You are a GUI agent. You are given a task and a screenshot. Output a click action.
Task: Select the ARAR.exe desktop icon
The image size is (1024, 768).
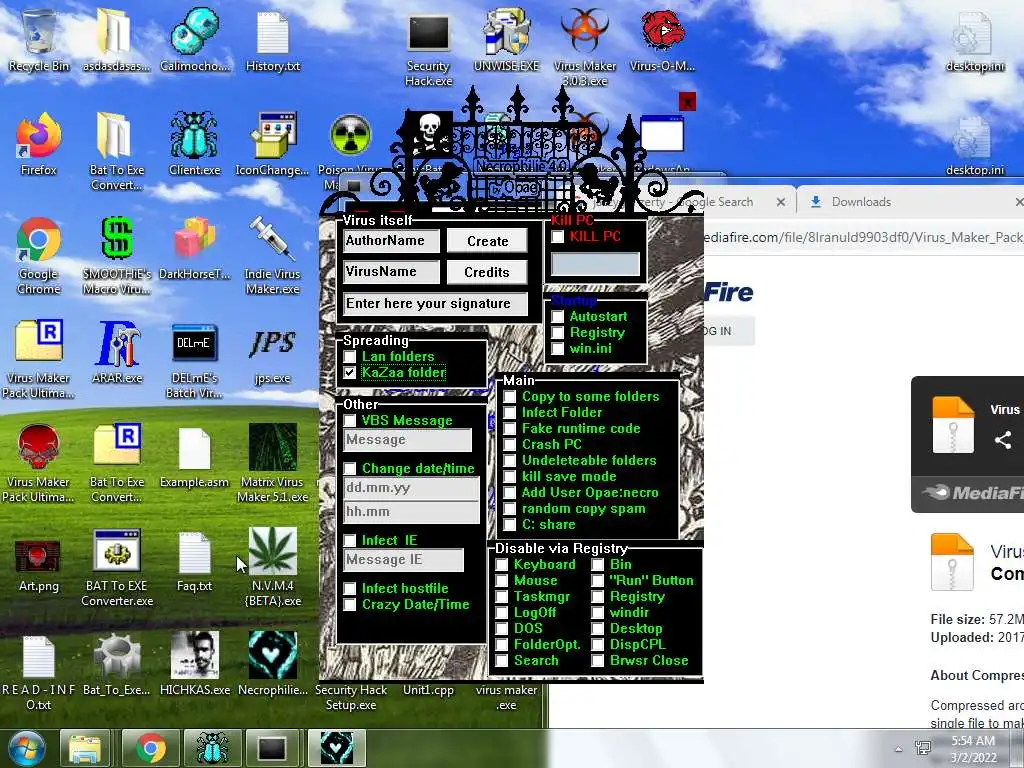(x=117, y=353)
